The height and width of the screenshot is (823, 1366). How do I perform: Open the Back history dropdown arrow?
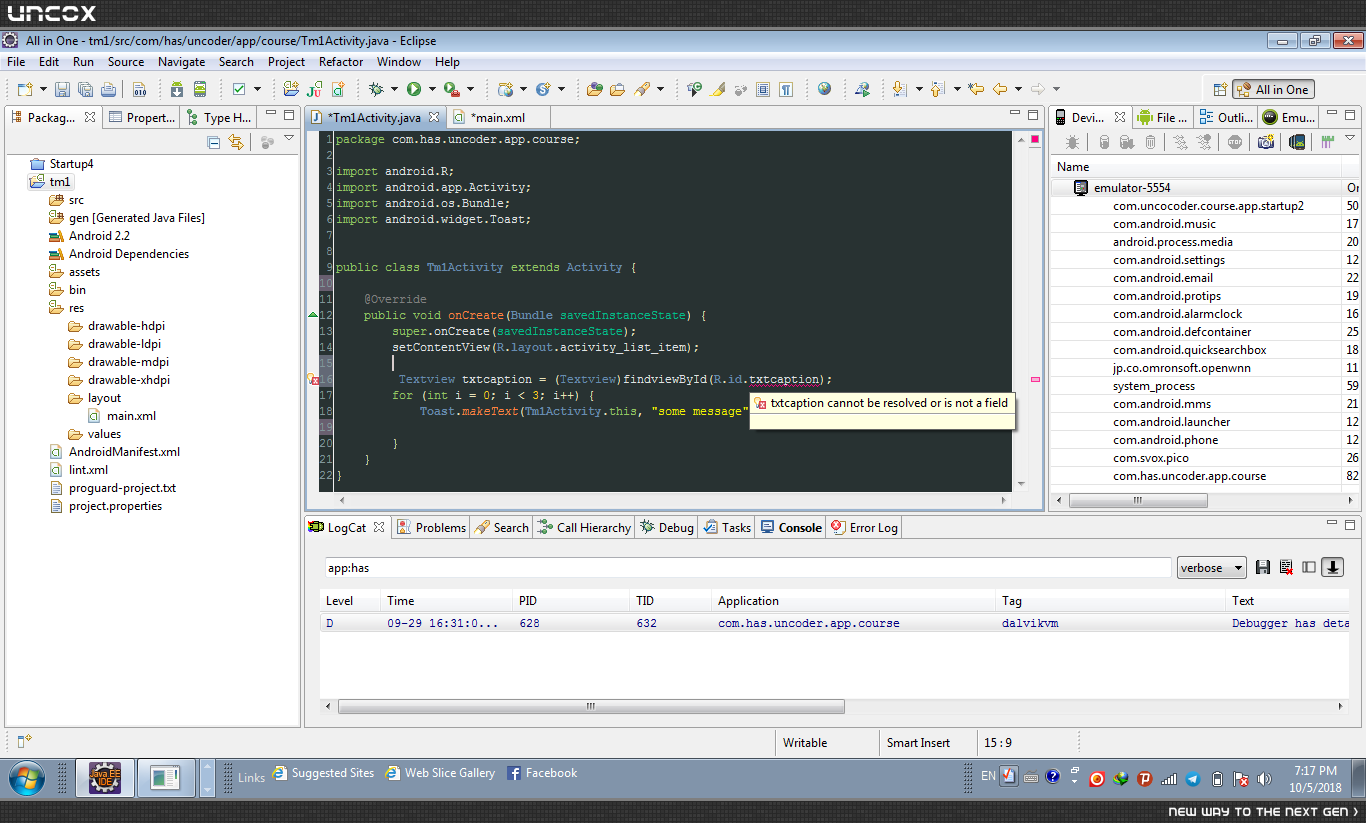[1018, 89]
